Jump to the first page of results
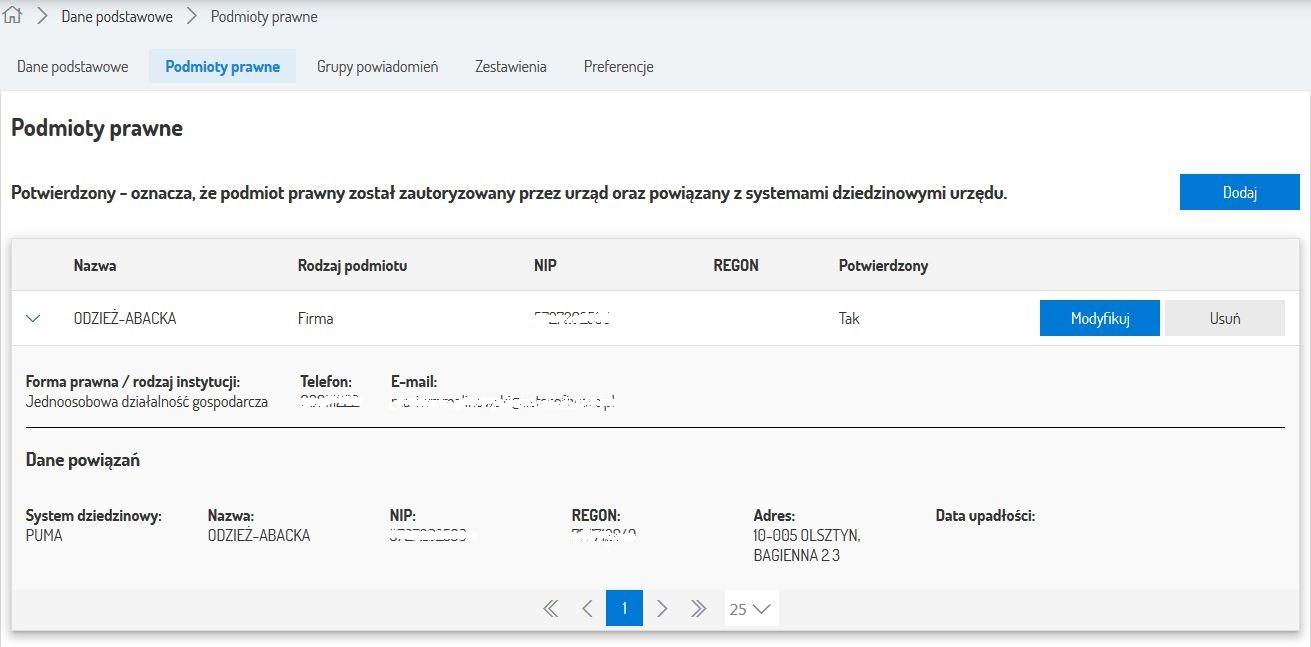The image size is (1311, 647). pyautogui.click(x=550, y=609)
